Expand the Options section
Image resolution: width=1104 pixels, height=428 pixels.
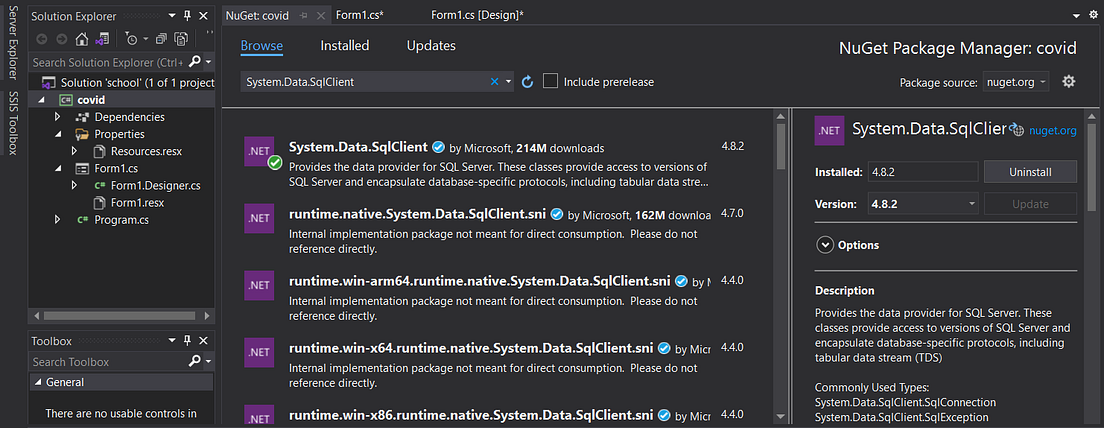pyautogui.click(x=825, y=245)
